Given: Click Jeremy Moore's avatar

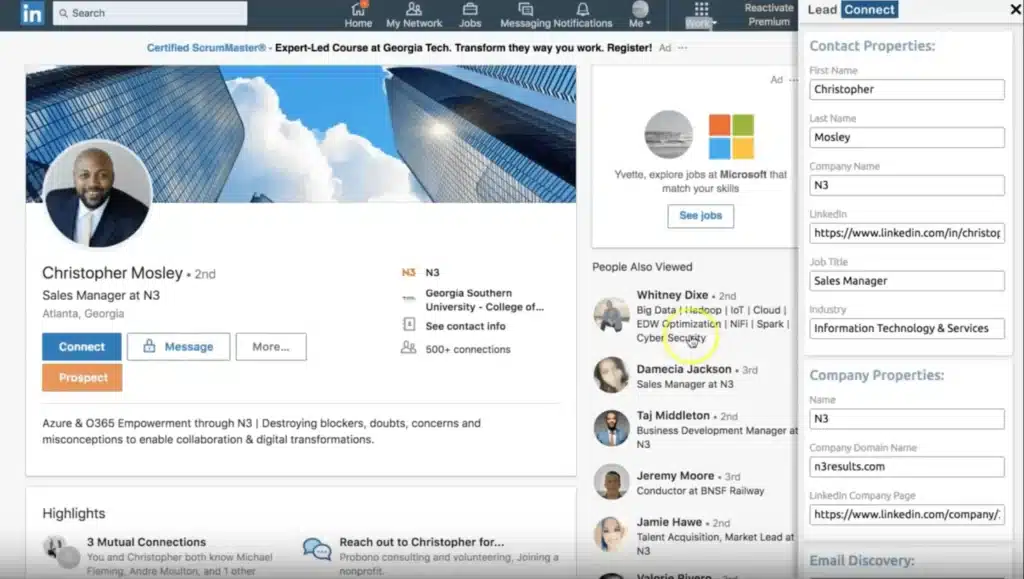Looking at the screenshot, I should (x=611, y=482).
